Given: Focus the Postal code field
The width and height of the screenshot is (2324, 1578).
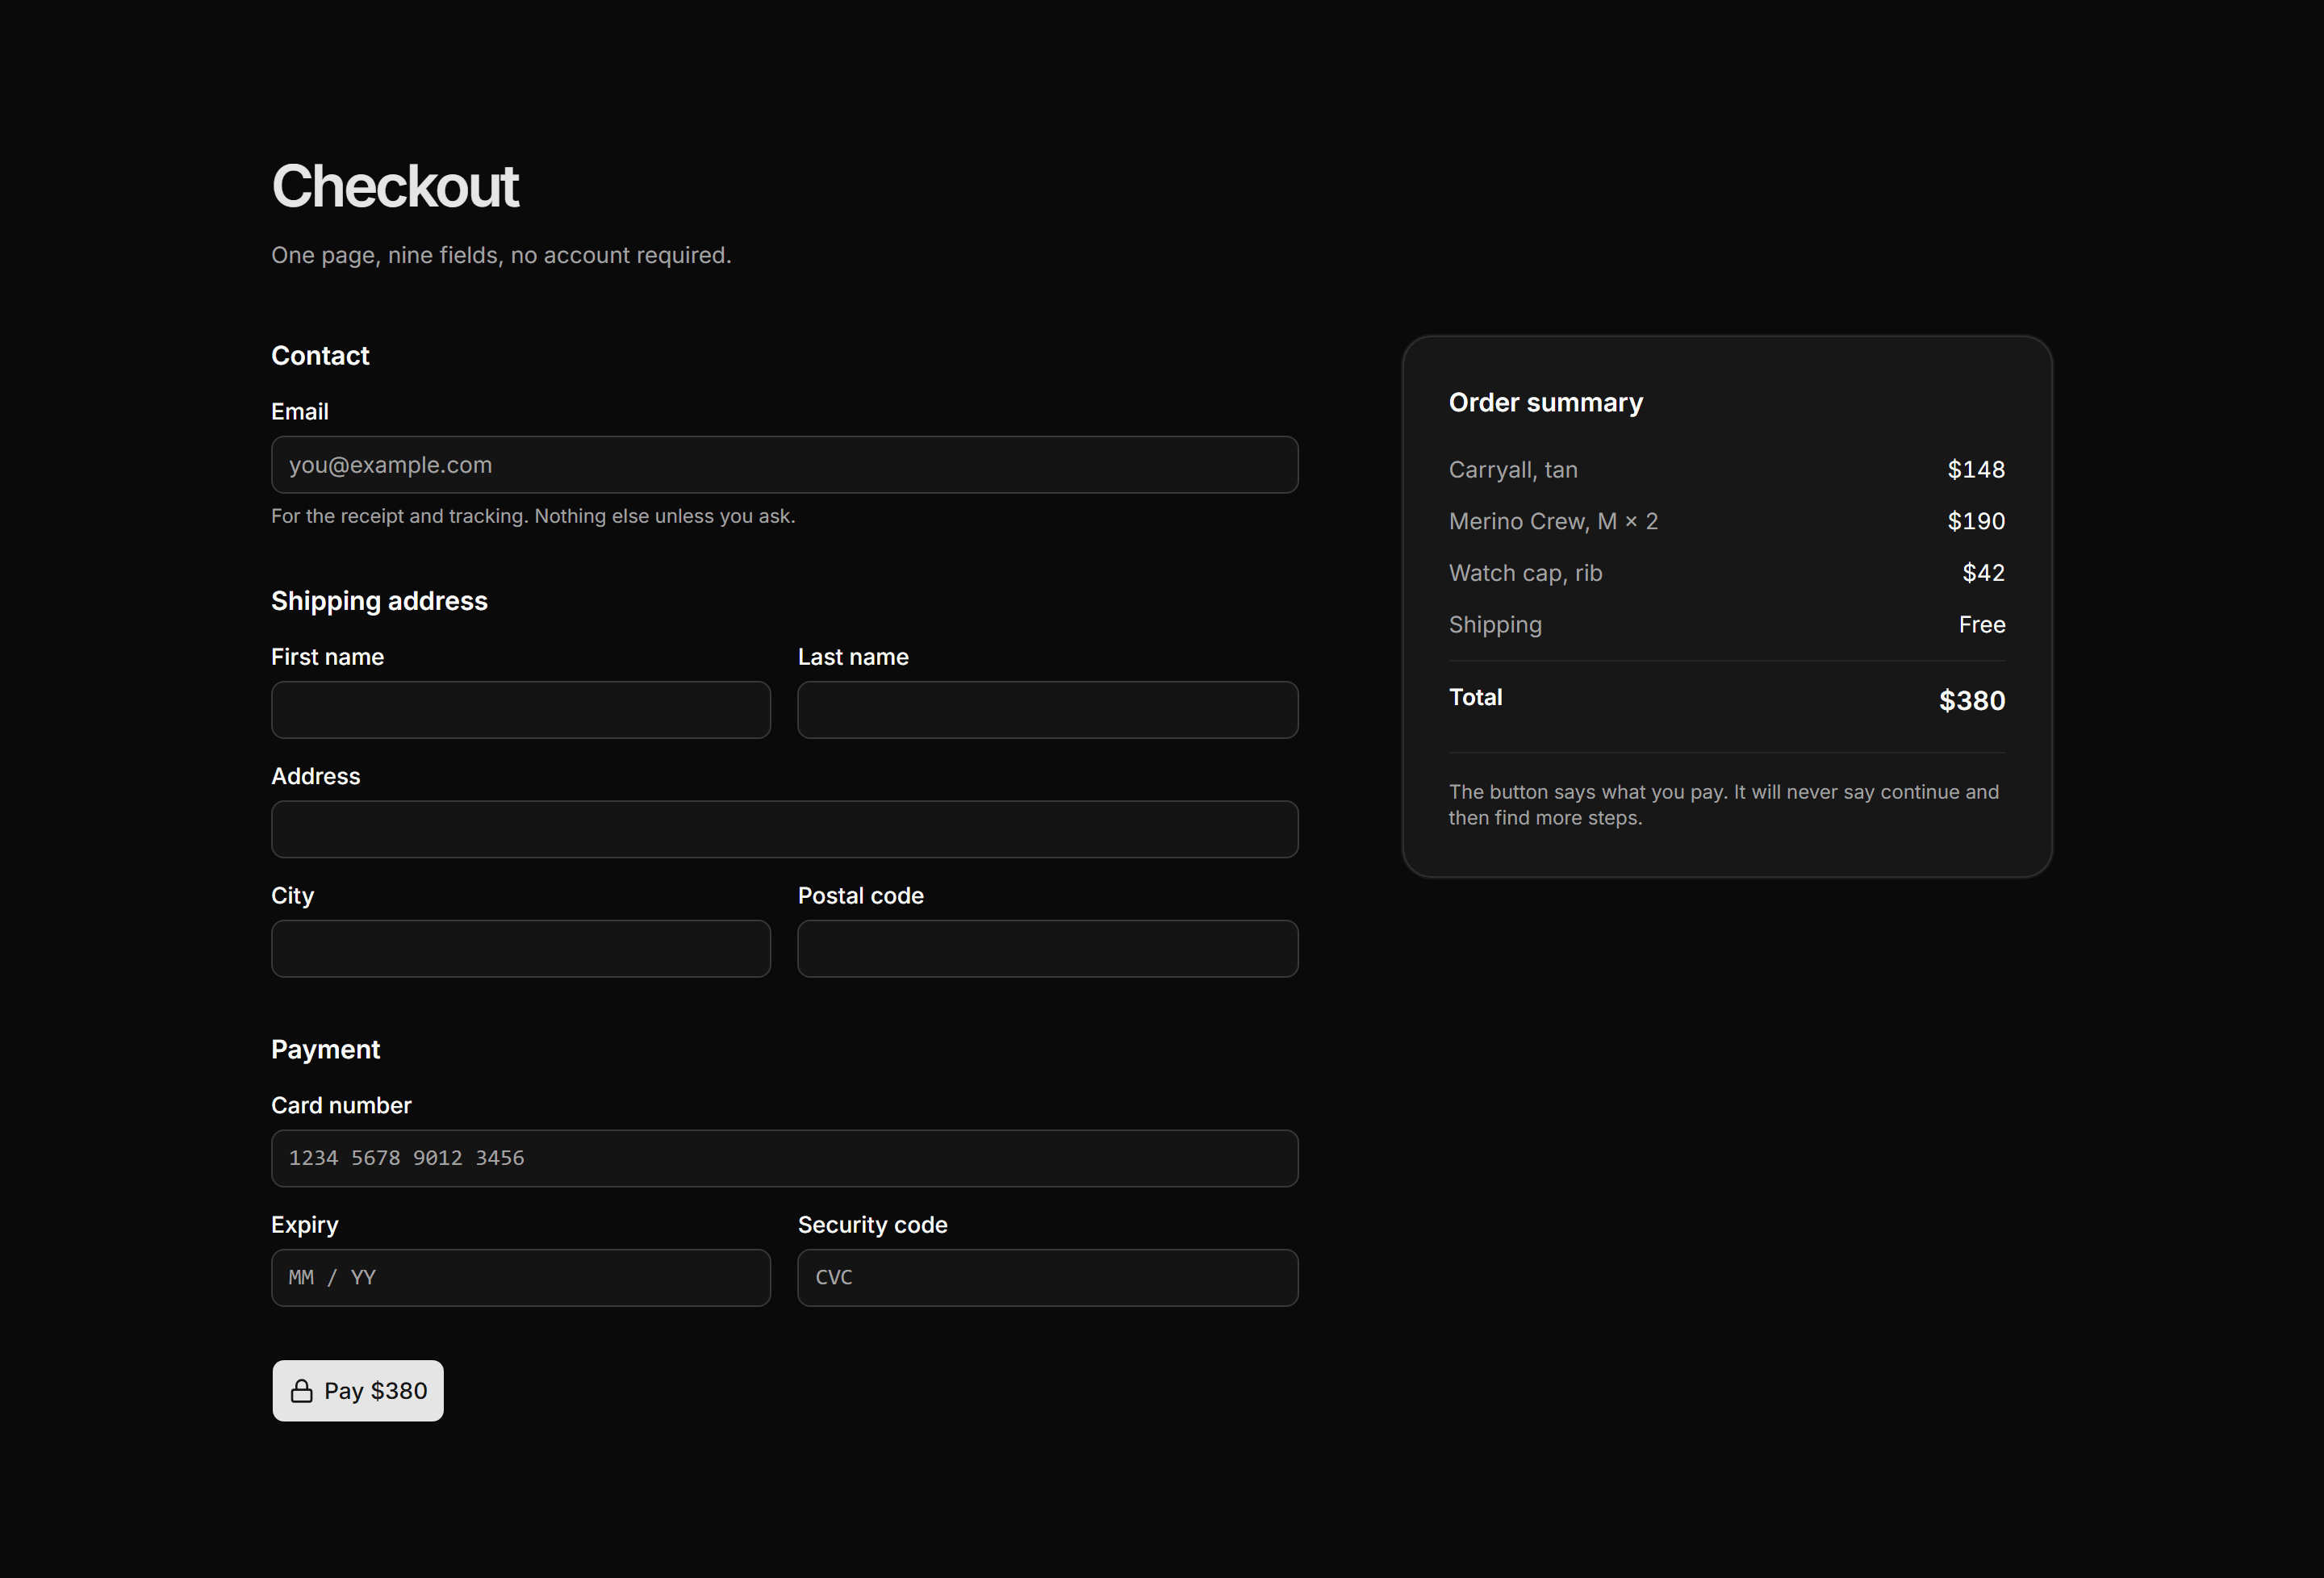Looking at the screenshot, I should coord(1048,949).
